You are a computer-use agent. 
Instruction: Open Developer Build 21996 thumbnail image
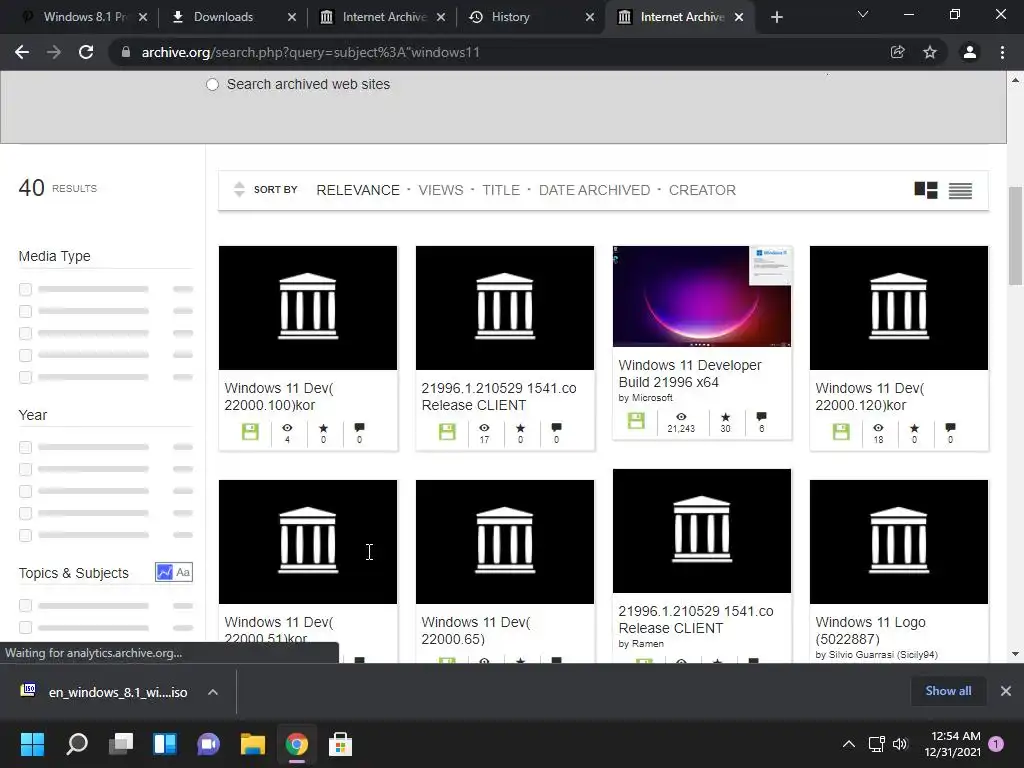(x=701, y=296)
